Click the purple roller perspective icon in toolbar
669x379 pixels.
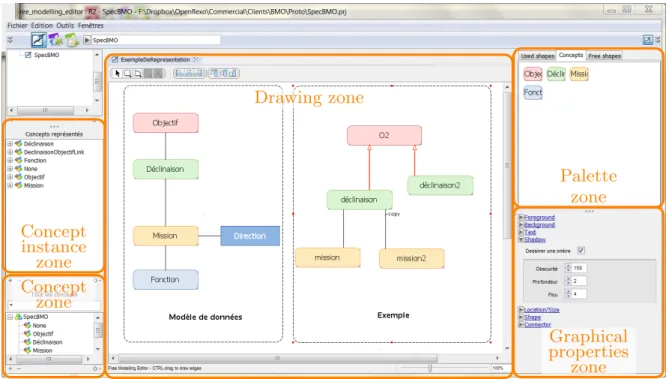pyautogui.click(x=55, y=40)
